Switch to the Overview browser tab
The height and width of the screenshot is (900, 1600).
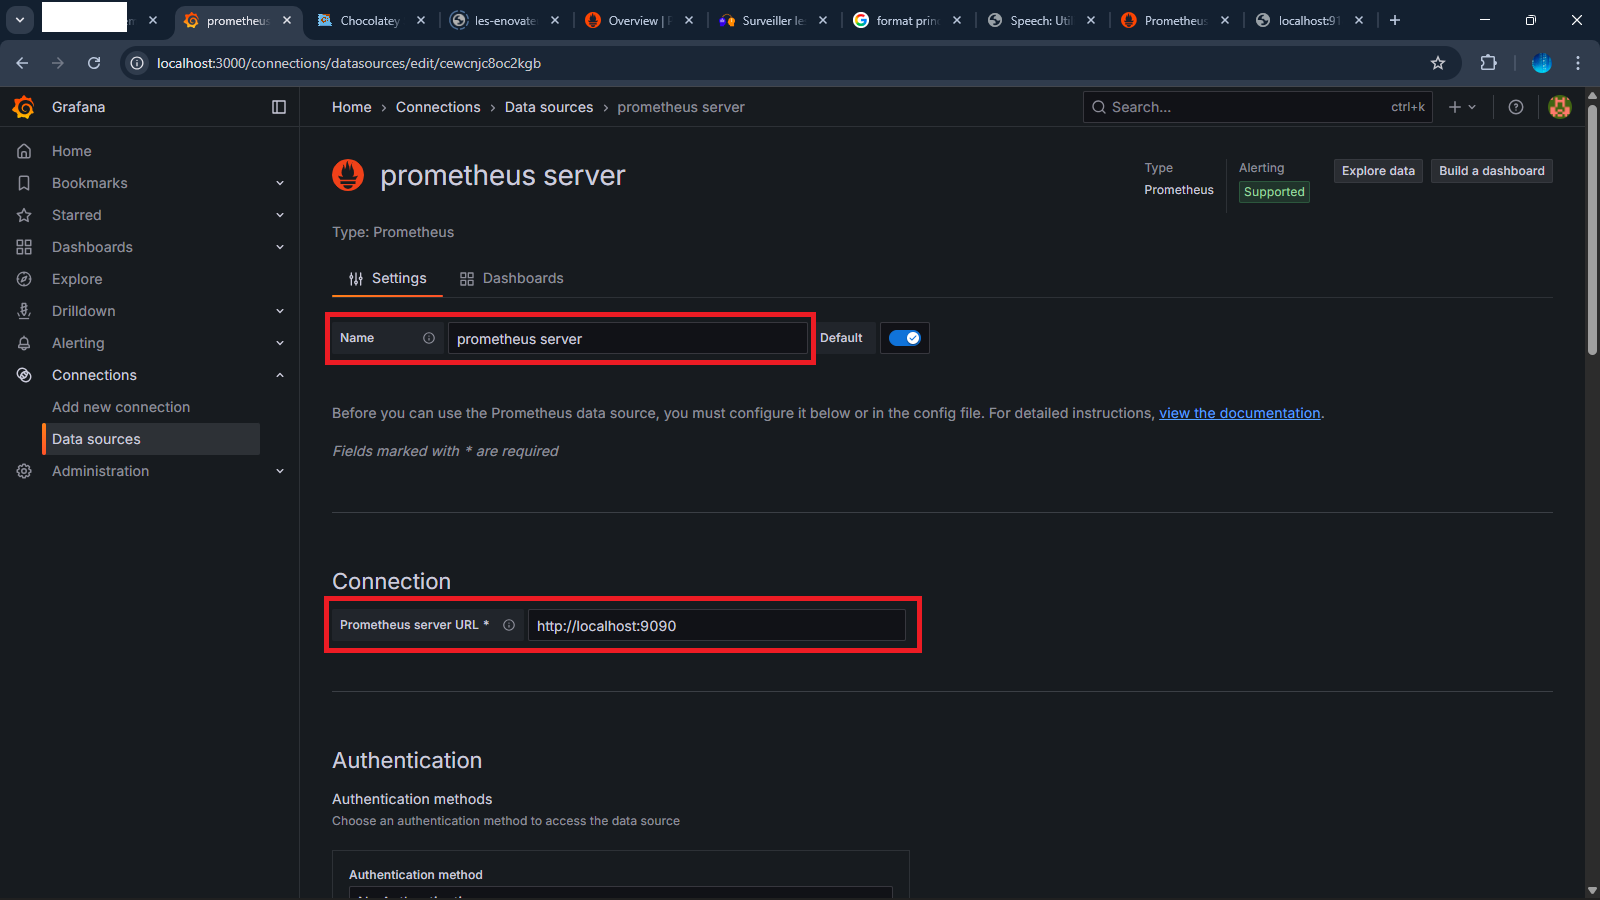coord(639,20)
